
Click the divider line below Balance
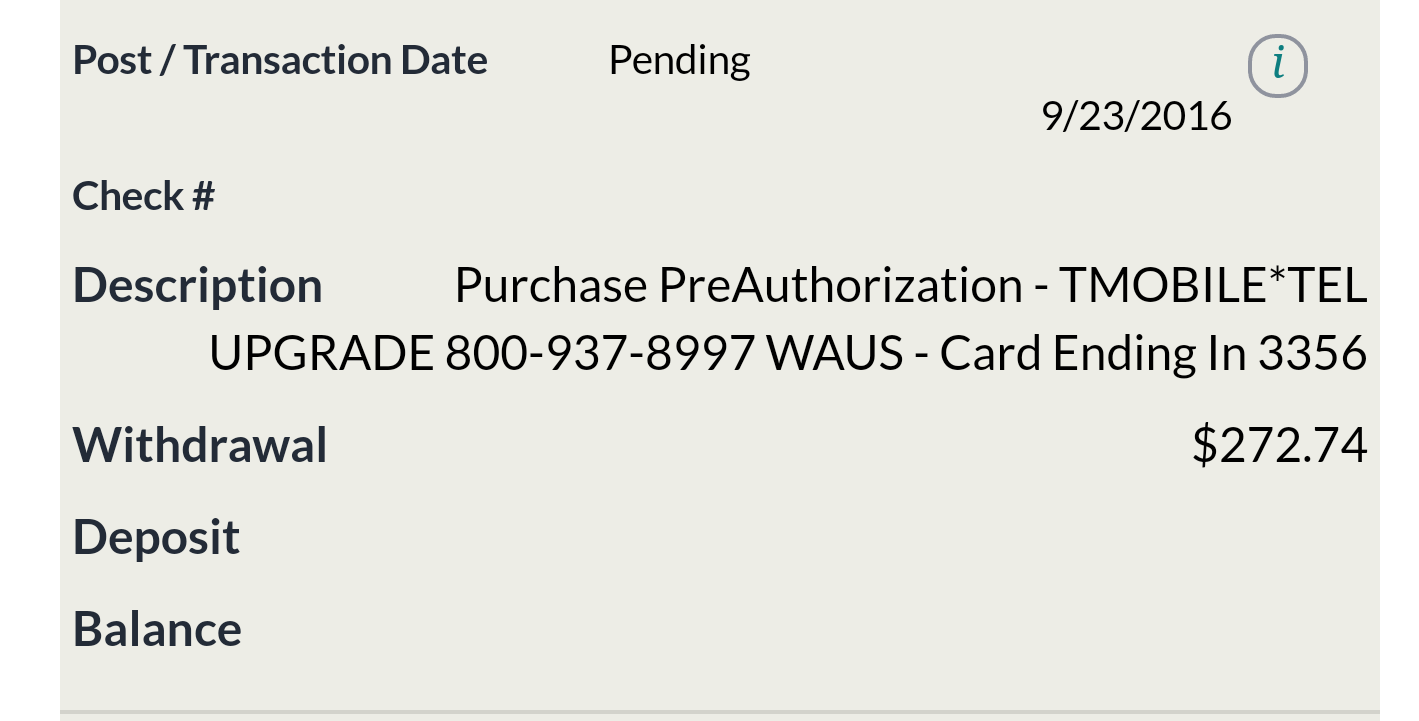[x=720, y=713]
